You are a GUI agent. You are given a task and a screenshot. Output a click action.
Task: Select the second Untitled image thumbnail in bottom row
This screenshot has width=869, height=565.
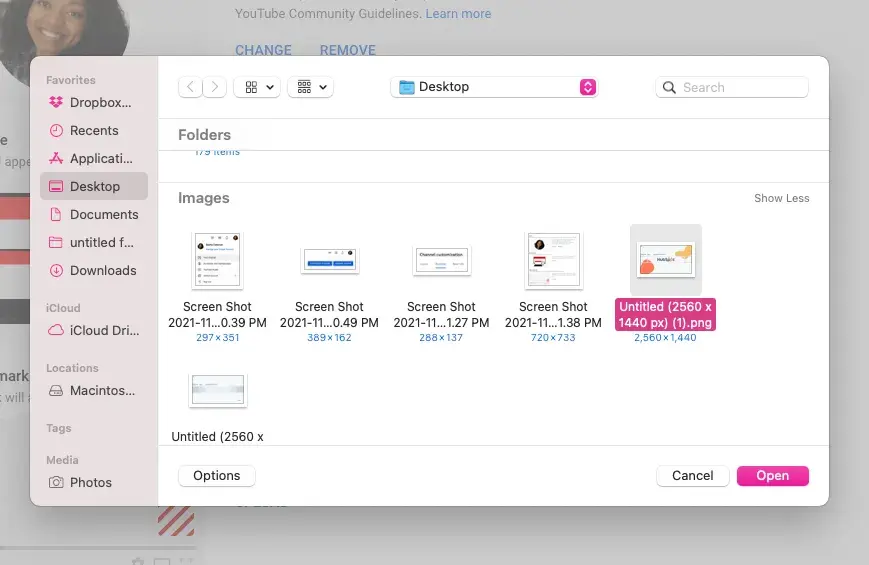point(218,390)
